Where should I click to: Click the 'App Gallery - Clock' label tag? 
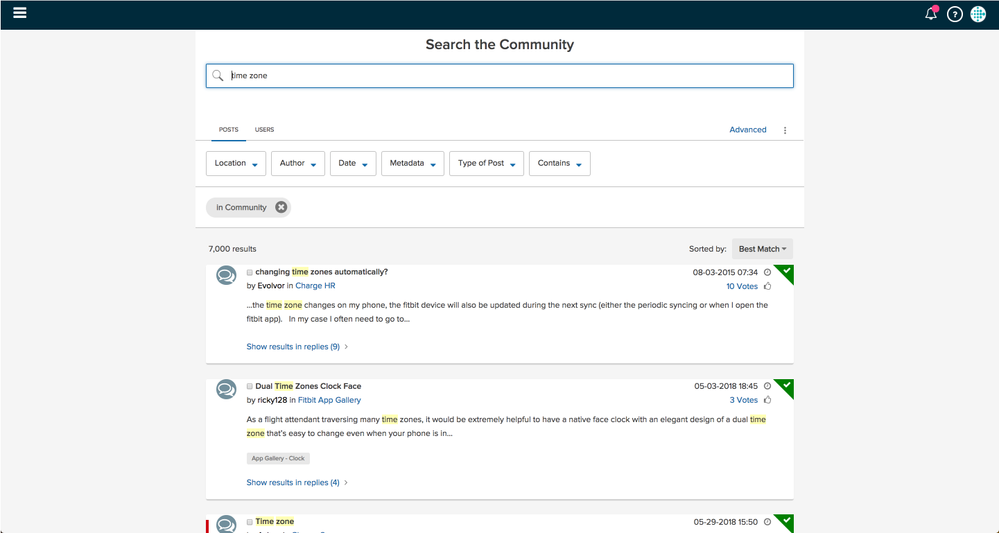click(278, 458)
